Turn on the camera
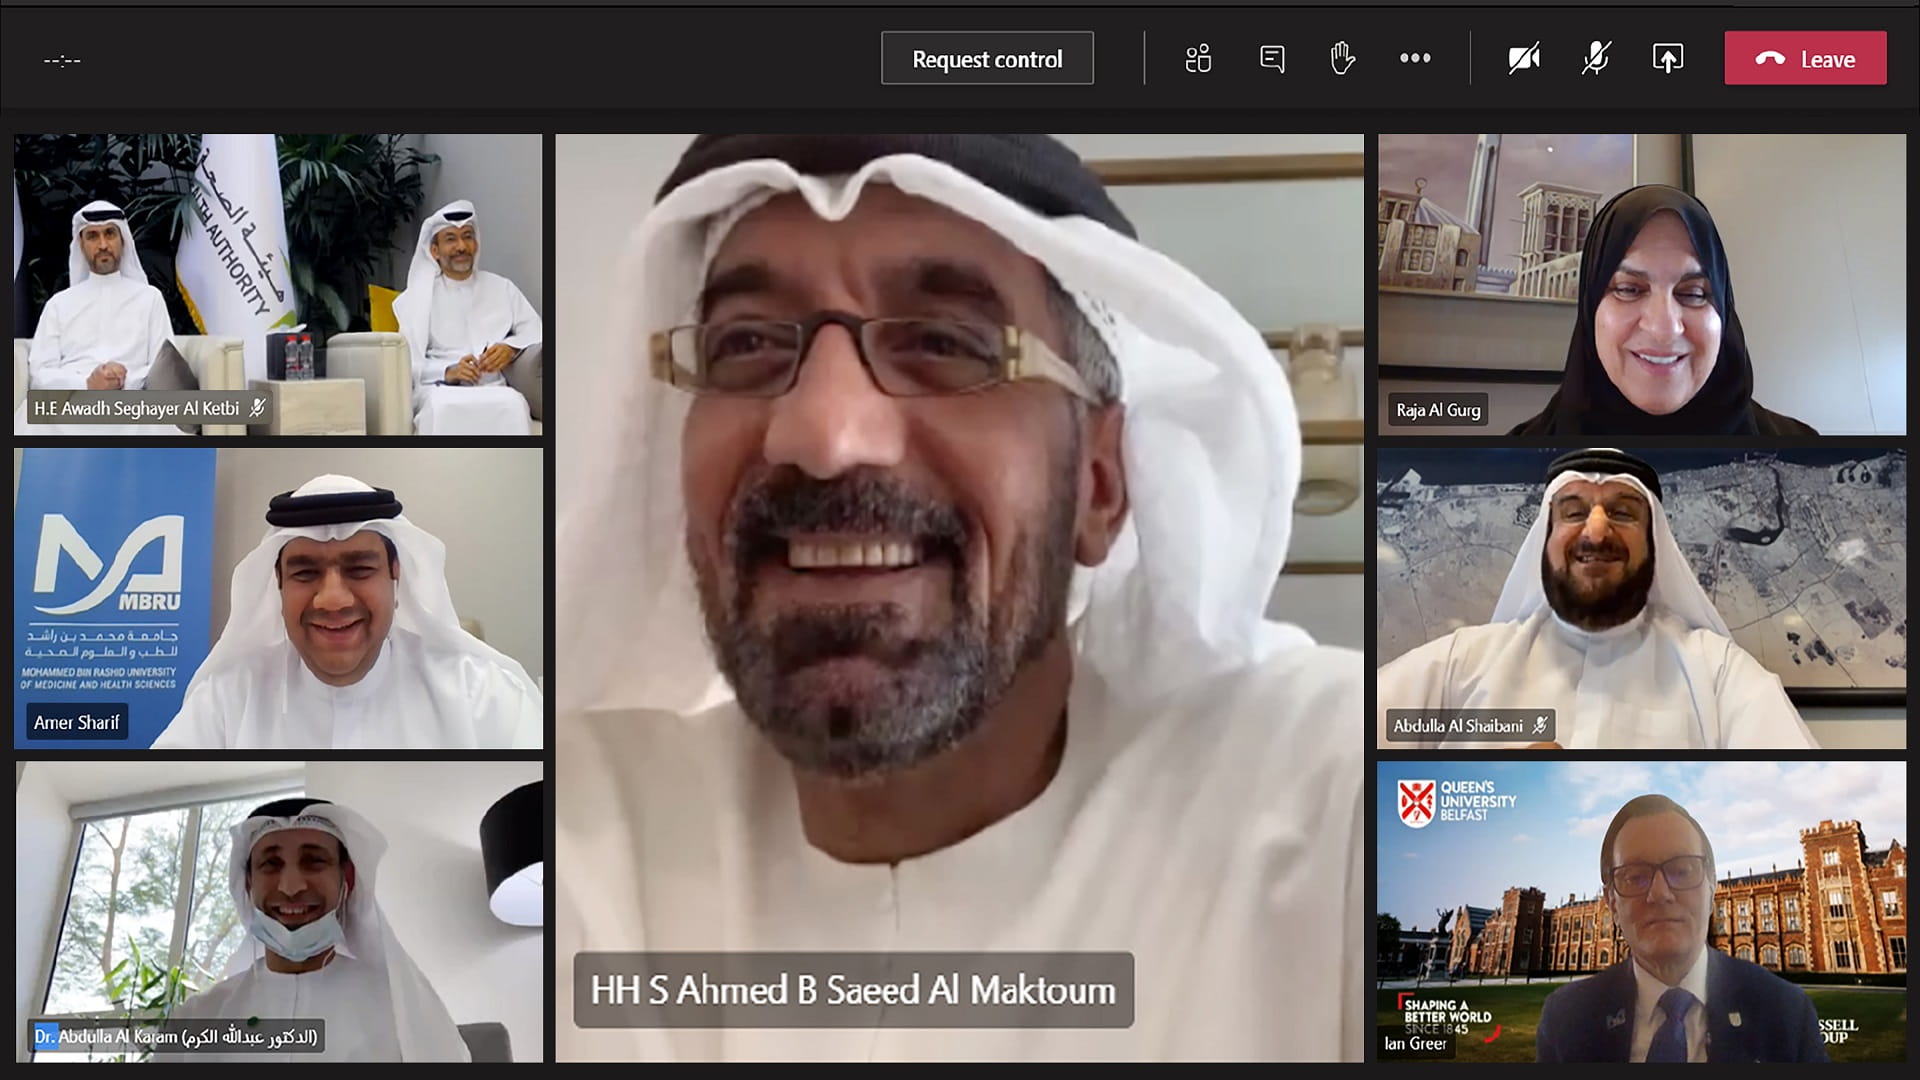Screen dimensions: 1920x1080 (x=1524, y=59)
